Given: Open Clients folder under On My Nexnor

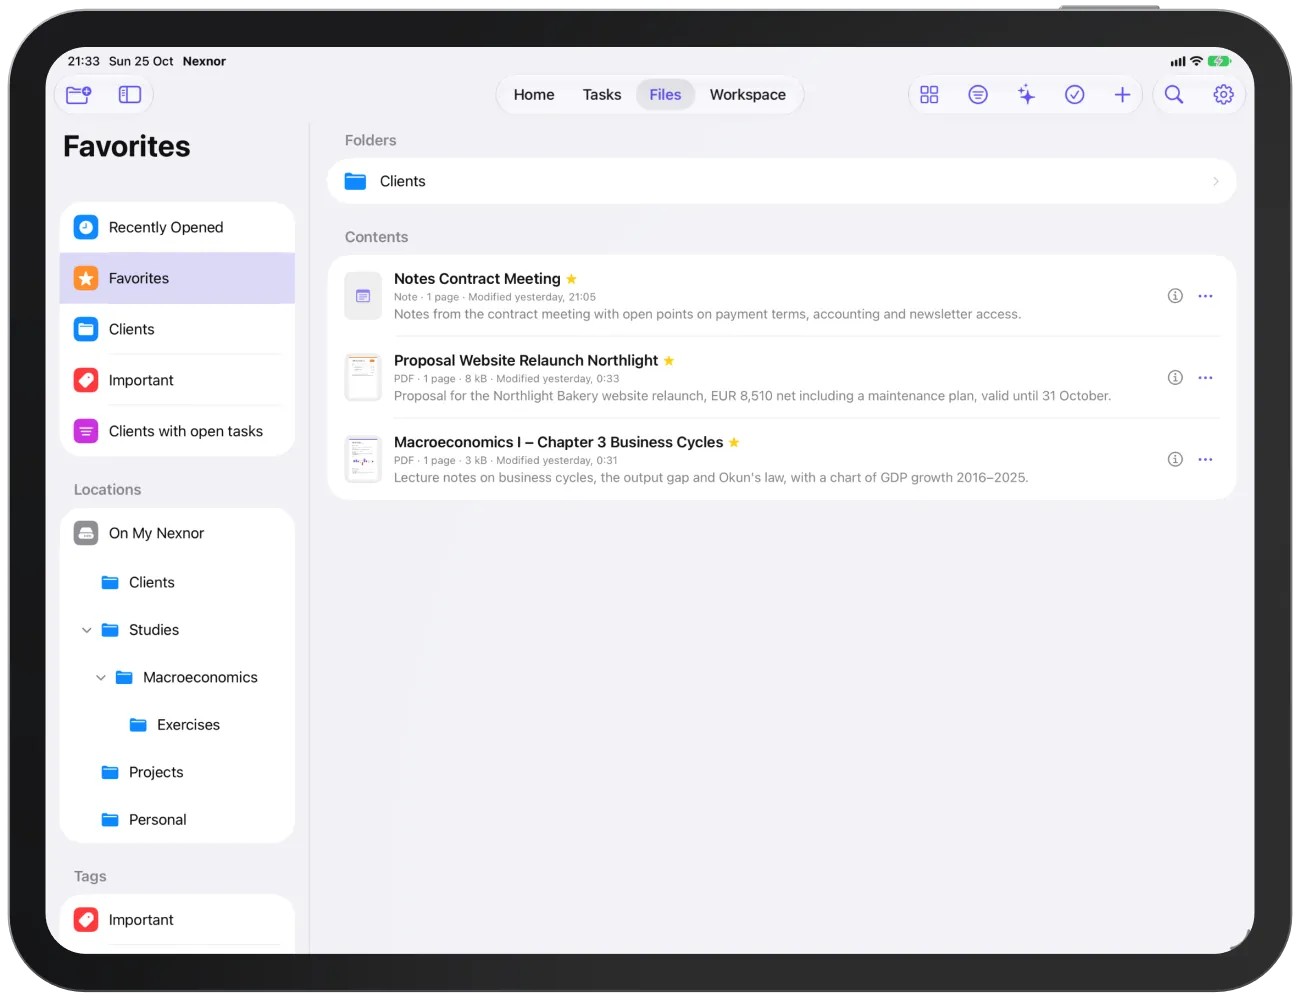Looking at the screenshot, I should coord(177,583).
